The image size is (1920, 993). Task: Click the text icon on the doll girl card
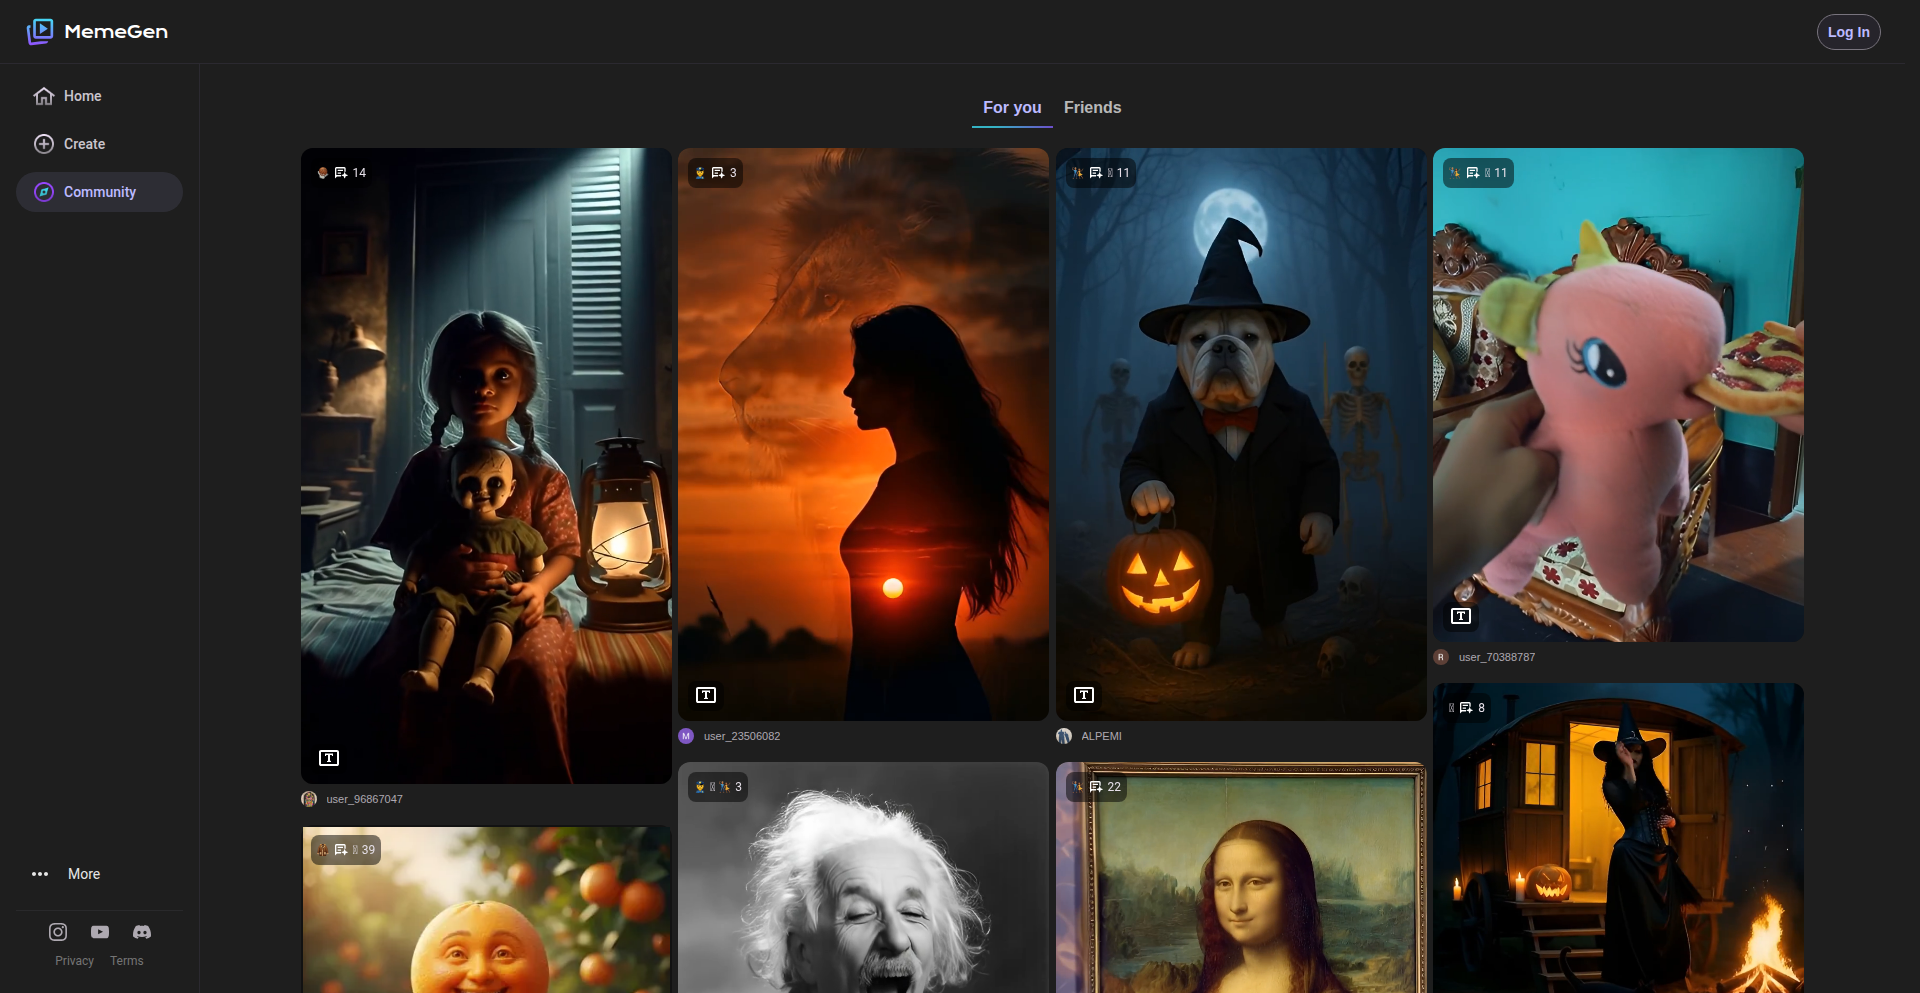329,758
